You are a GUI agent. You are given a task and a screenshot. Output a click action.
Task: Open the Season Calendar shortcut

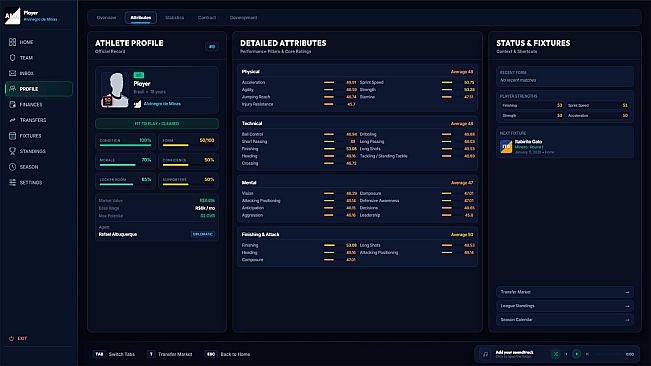tap(565, 320)
